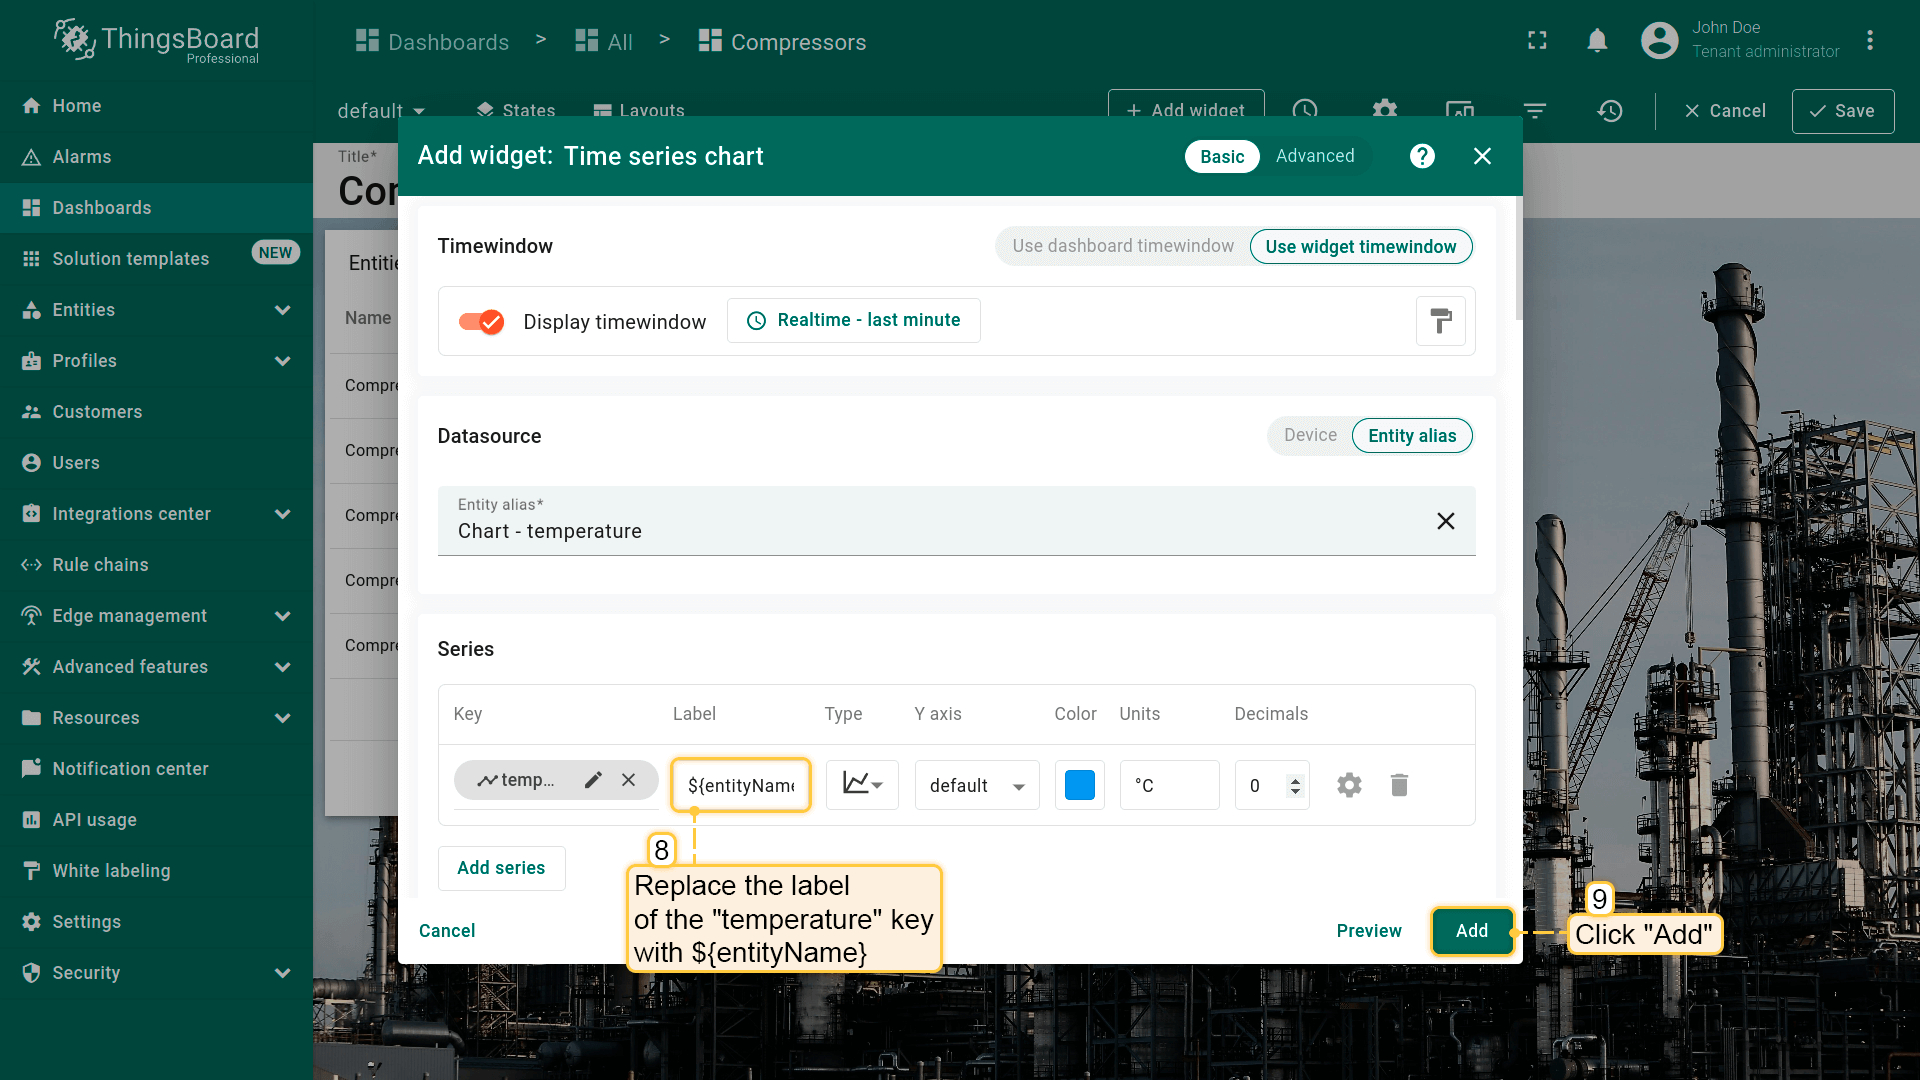Switch to the Advanced tab

click(1314, 156)
